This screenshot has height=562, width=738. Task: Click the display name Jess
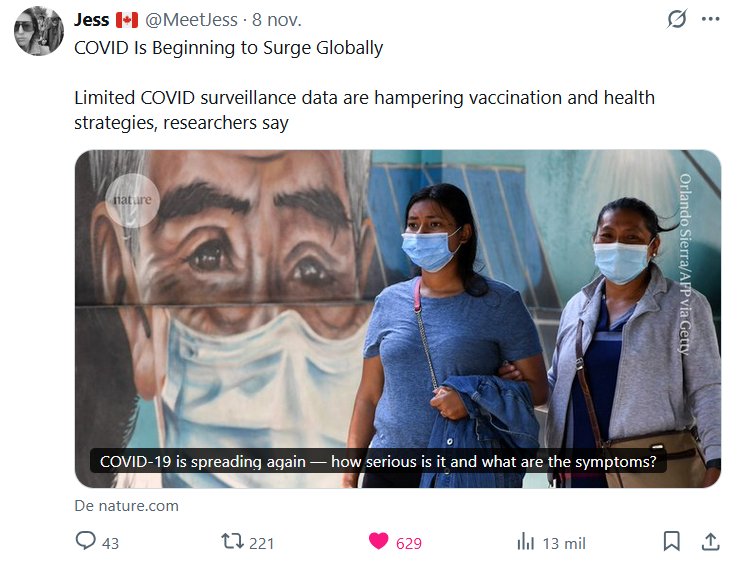(x=91, y=20)
